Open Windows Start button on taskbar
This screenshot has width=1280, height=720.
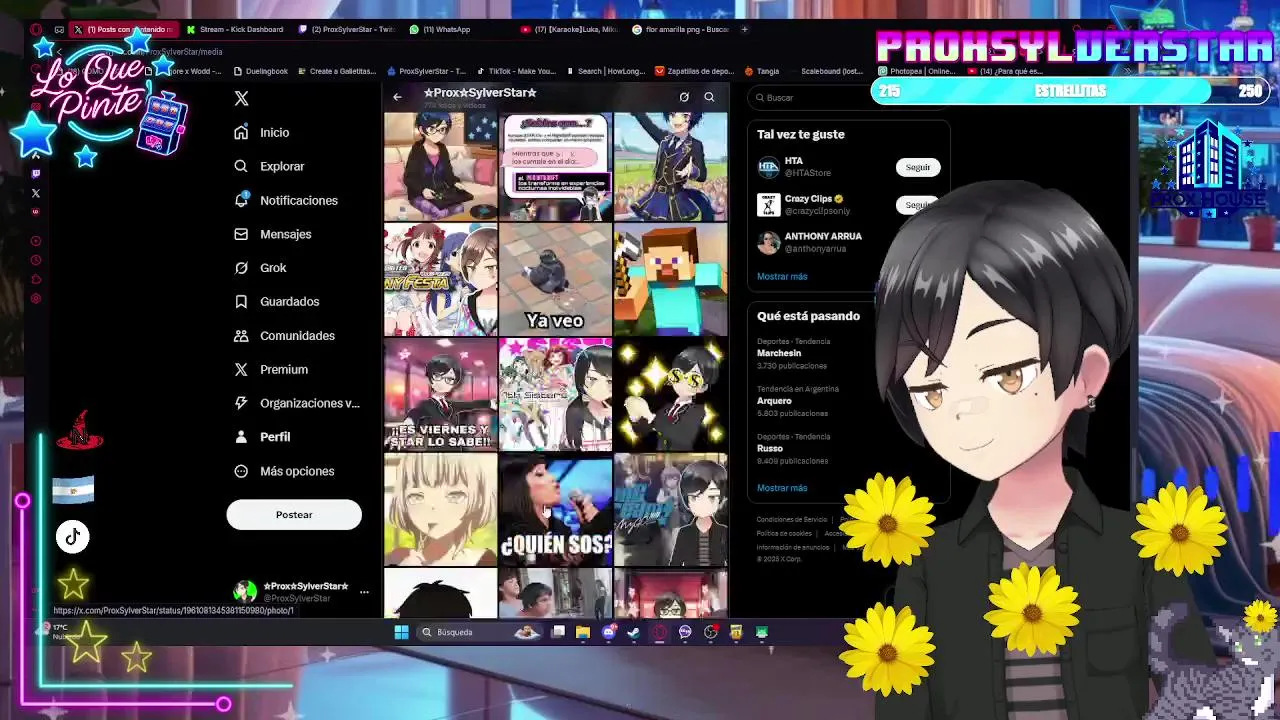click(x=401, y=632)
